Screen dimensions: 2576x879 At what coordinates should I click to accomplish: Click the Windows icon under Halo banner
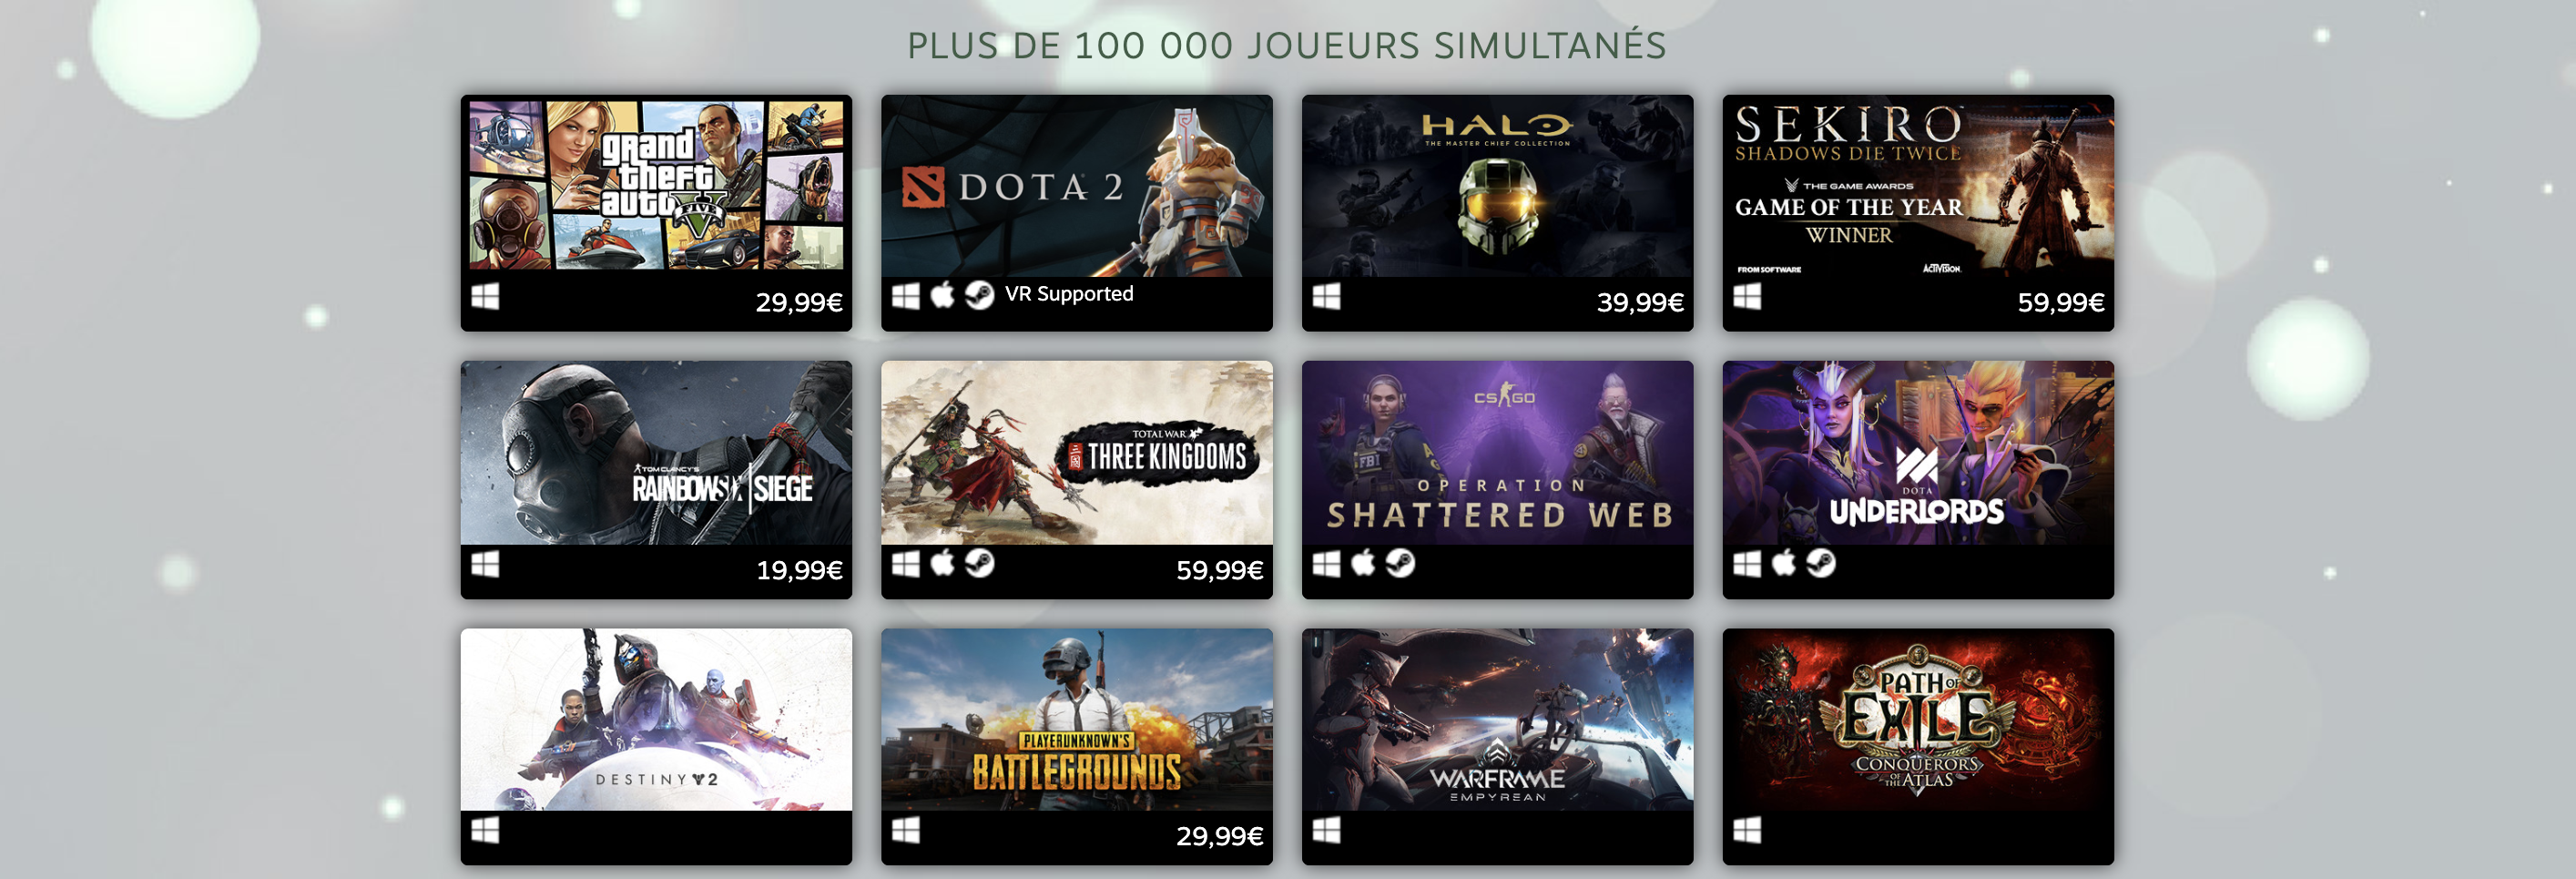[1326, 297]
